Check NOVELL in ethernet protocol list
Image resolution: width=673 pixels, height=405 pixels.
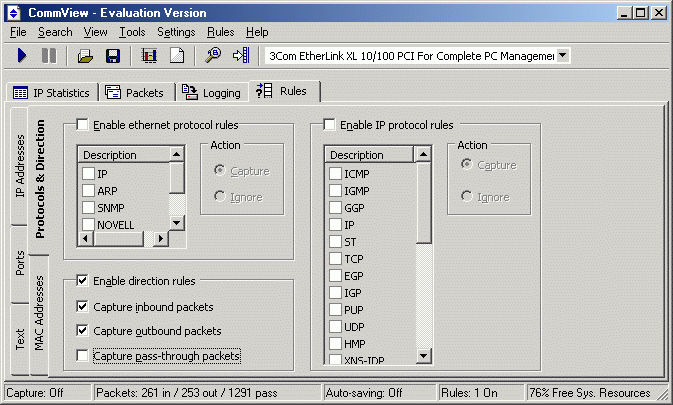(88, 224)
